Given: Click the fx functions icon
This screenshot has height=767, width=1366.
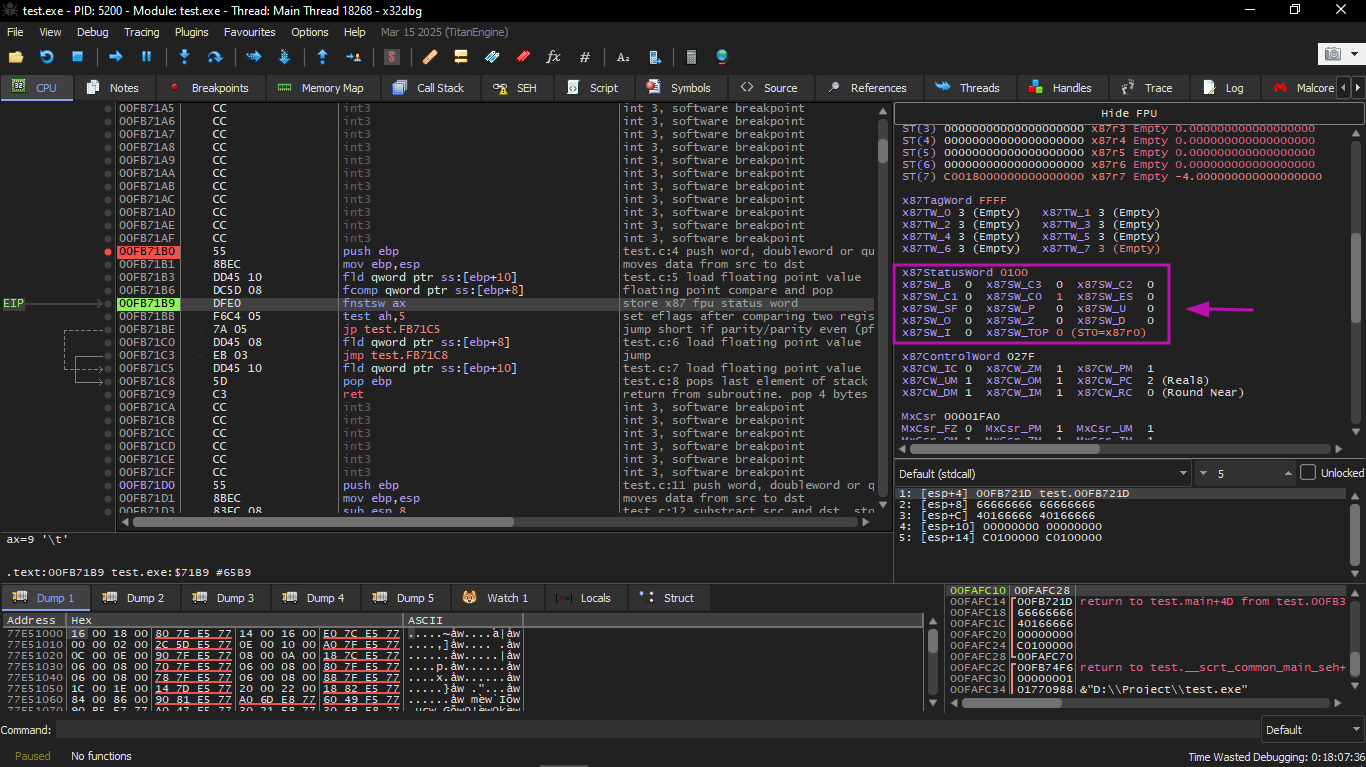Looking at the screenshot, I should pyautogui.click(x=553, y=57).
